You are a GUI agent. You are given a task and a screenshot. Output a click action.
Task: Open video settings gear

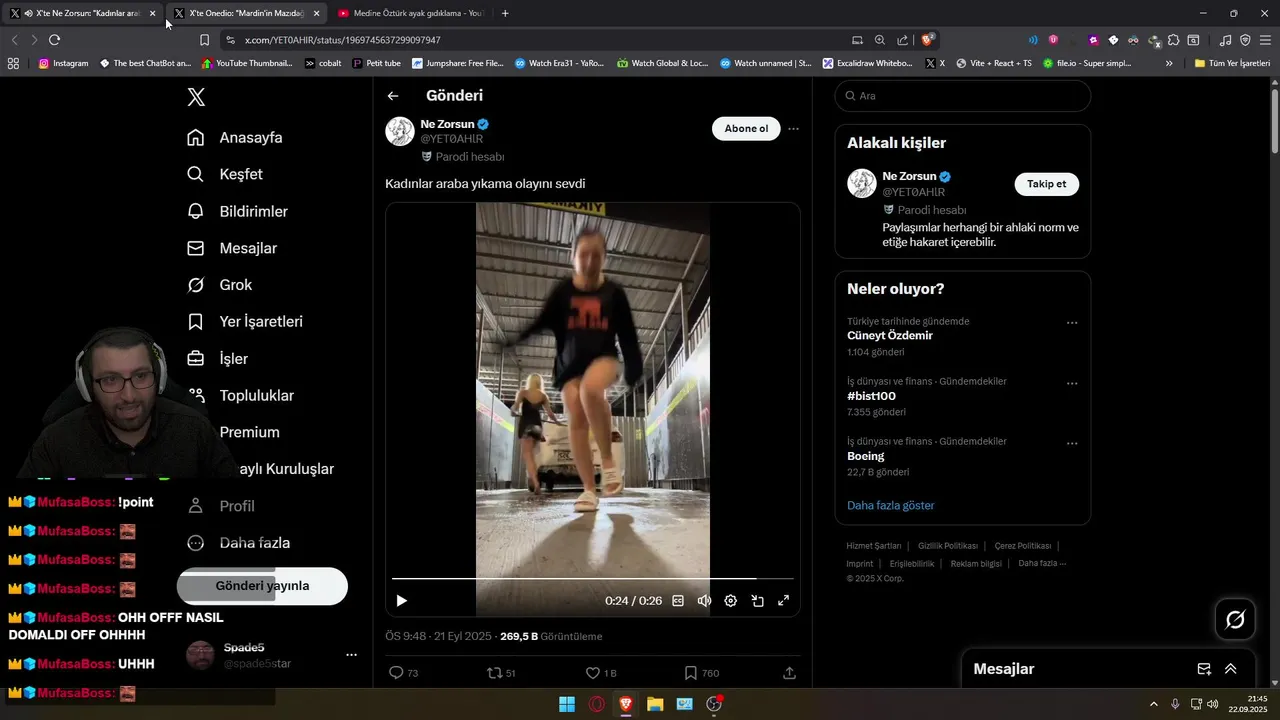pos(731,601)
